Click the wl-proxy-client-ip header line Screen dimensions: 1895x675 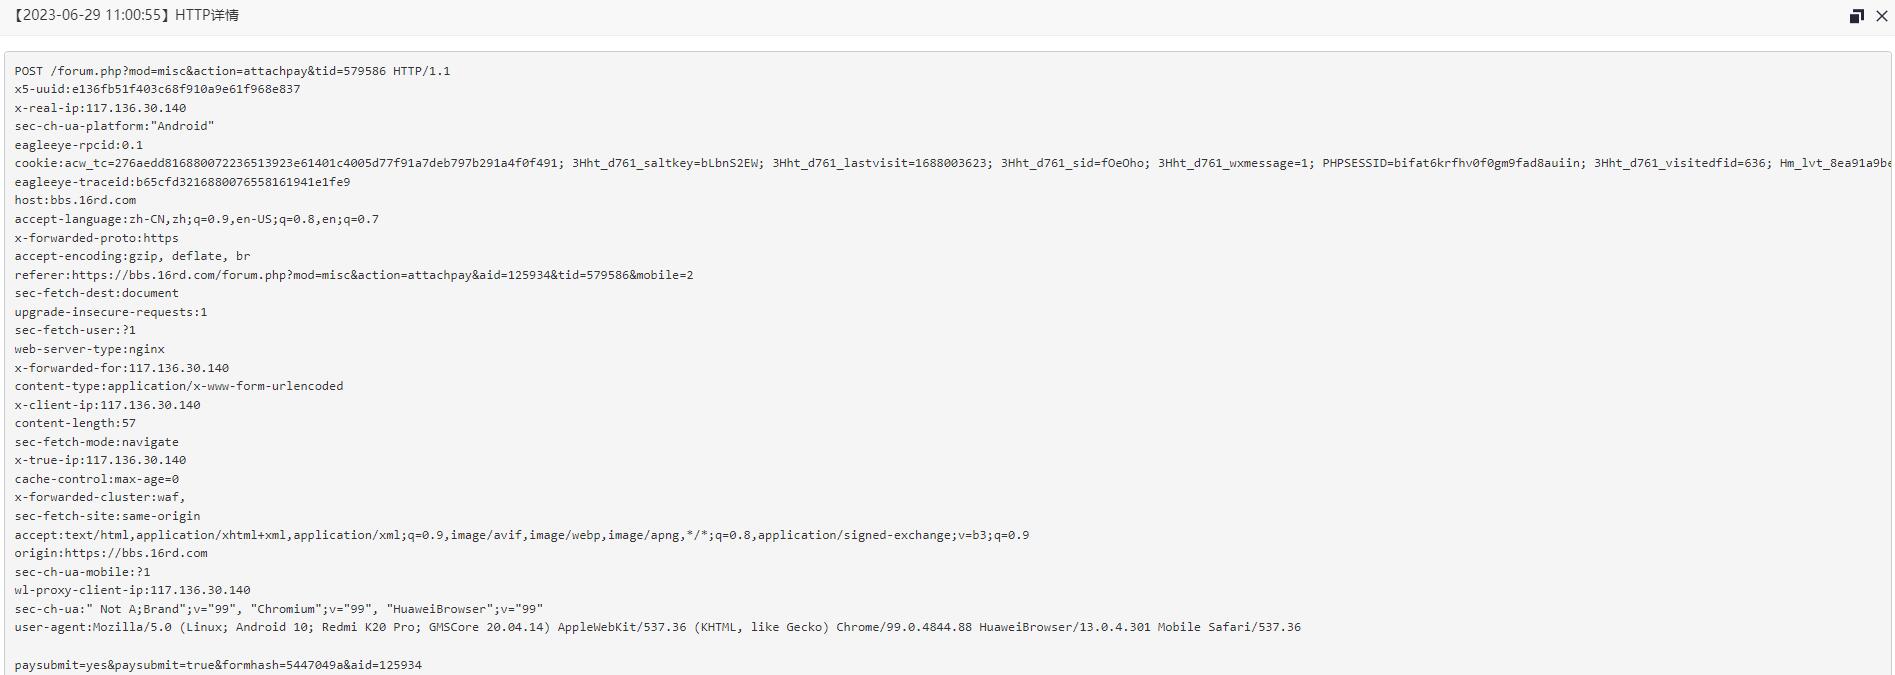[x=132, y=590]
